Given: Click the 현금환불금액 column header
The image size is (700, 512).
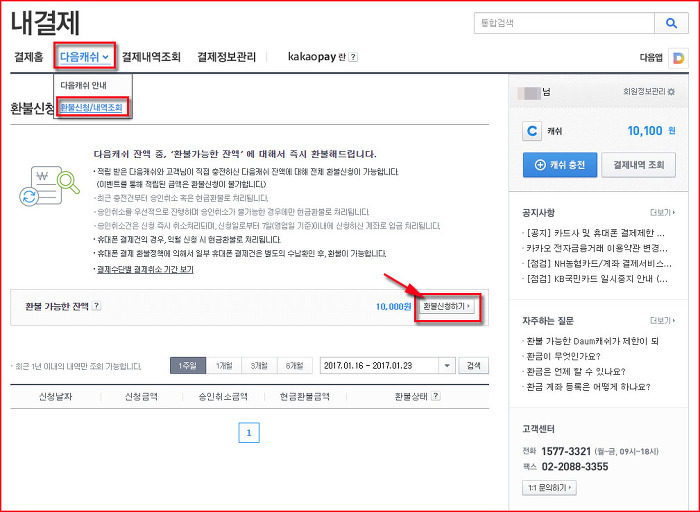Looking at the screenshot, I should (304, 396).
